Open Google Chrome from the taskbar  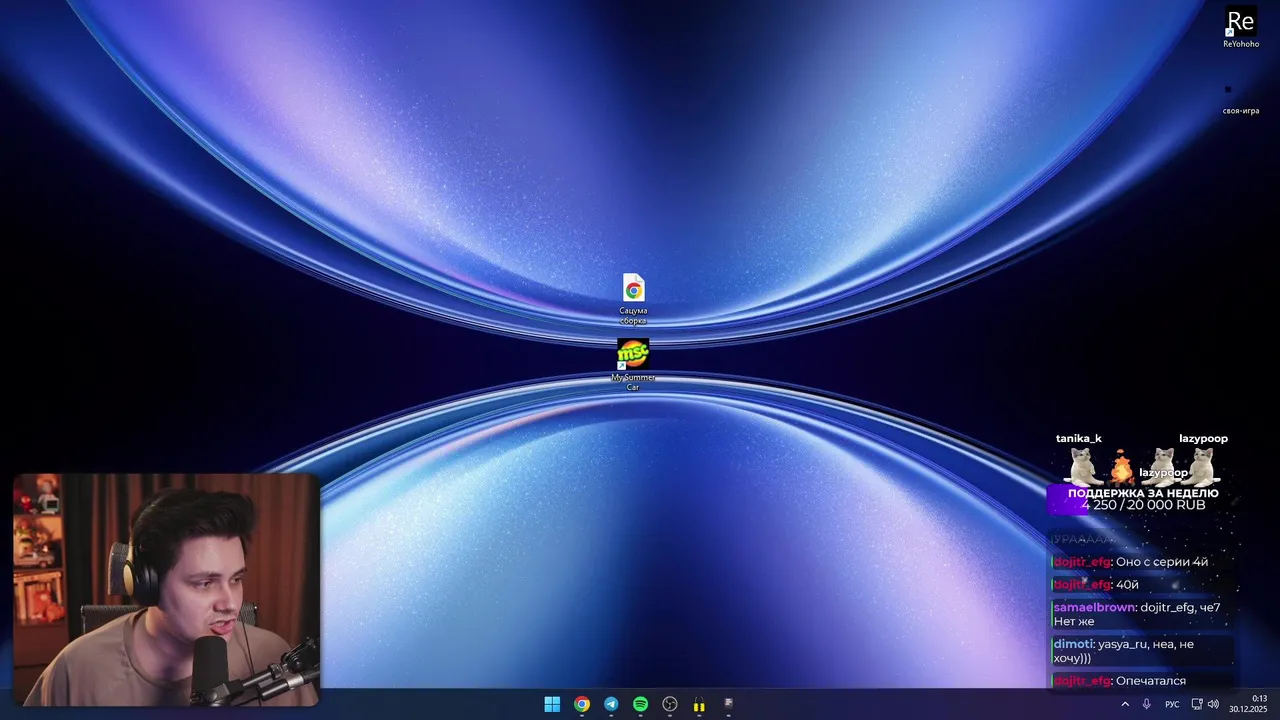point(582,704)
